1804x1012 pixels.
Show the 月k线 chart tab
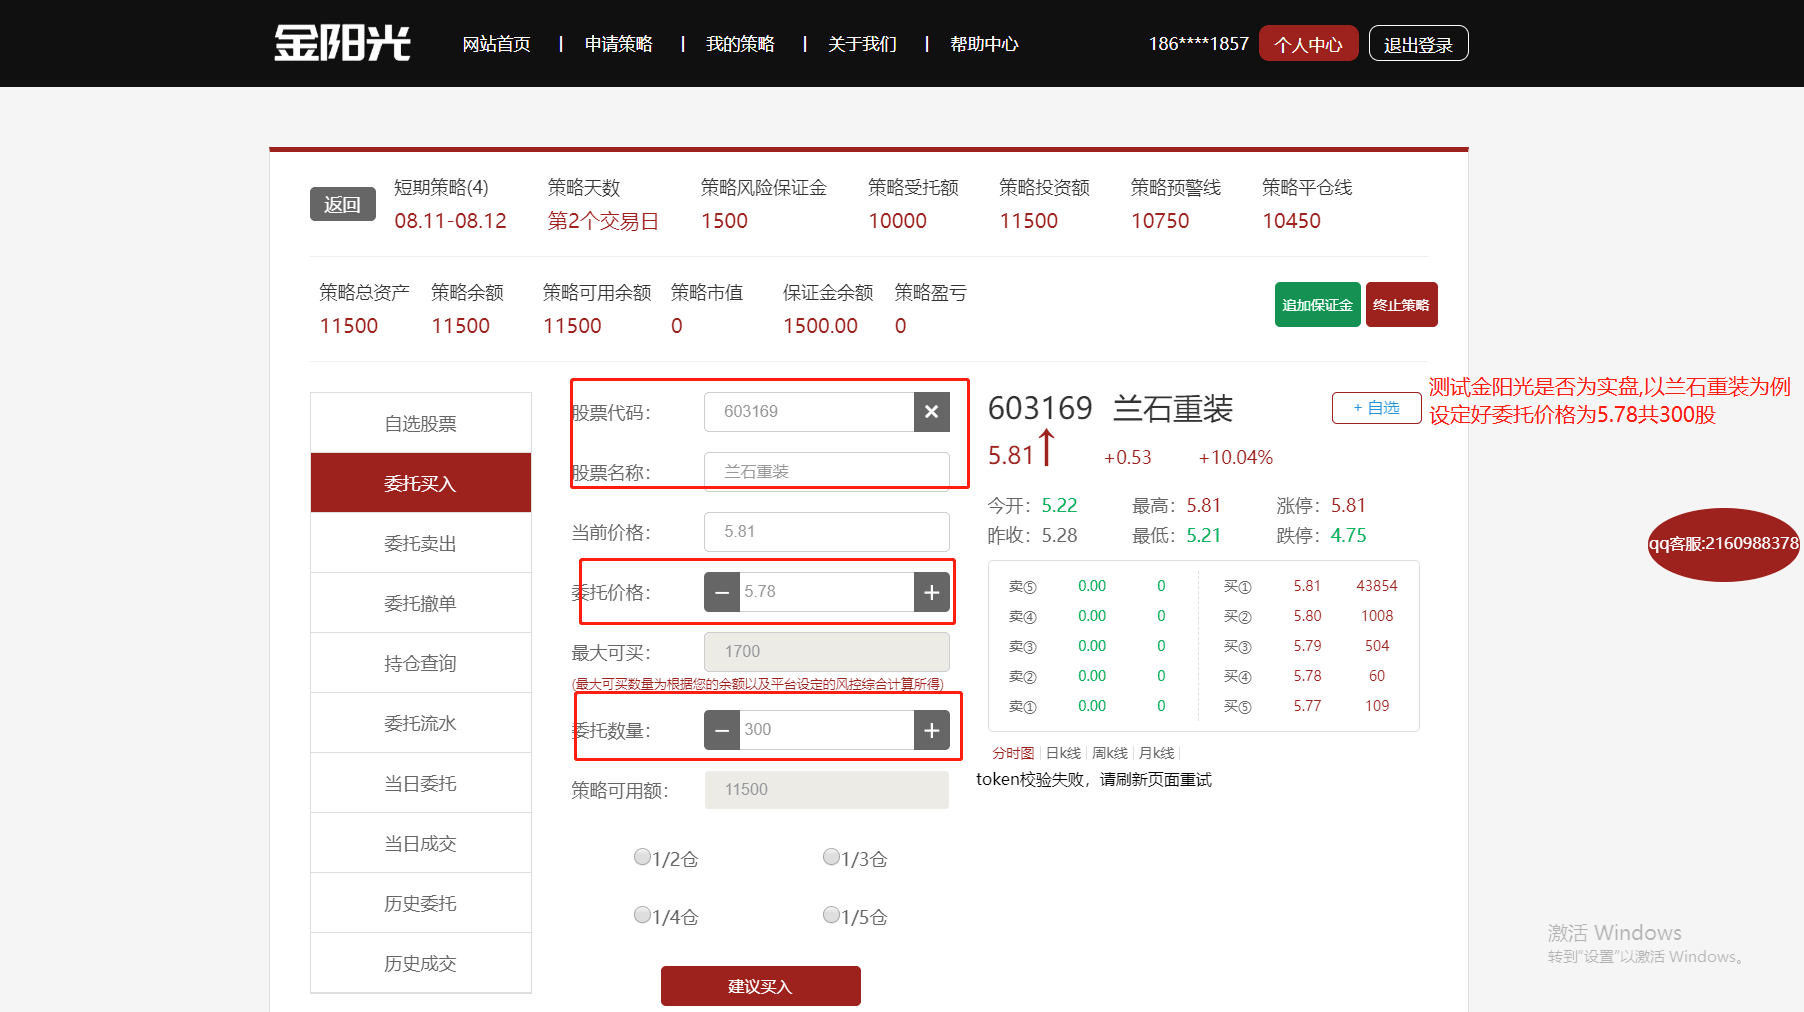1156,753
